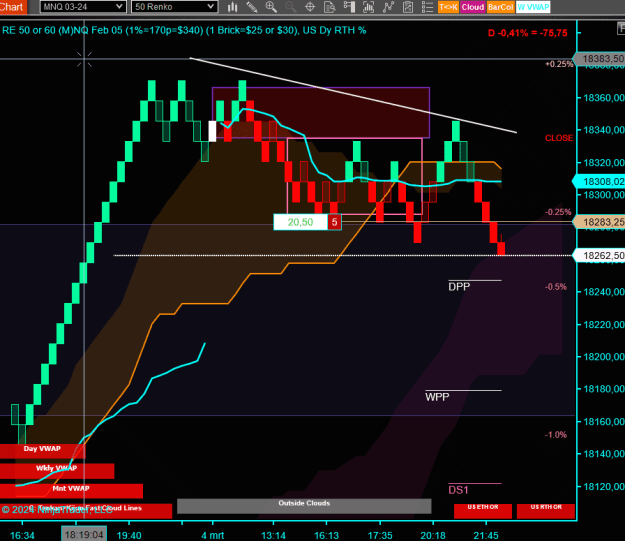Show the data box icon
The height and width of the screenshot is (541, 625).
click(x=330, y=7)
